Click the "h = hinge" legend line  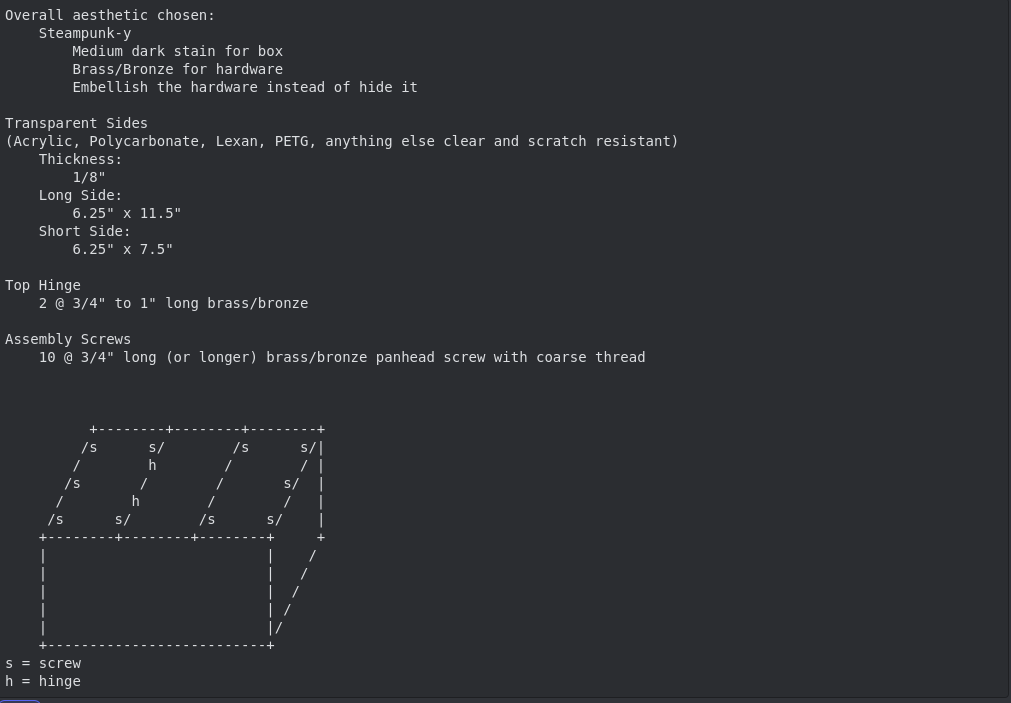point(43,681)
